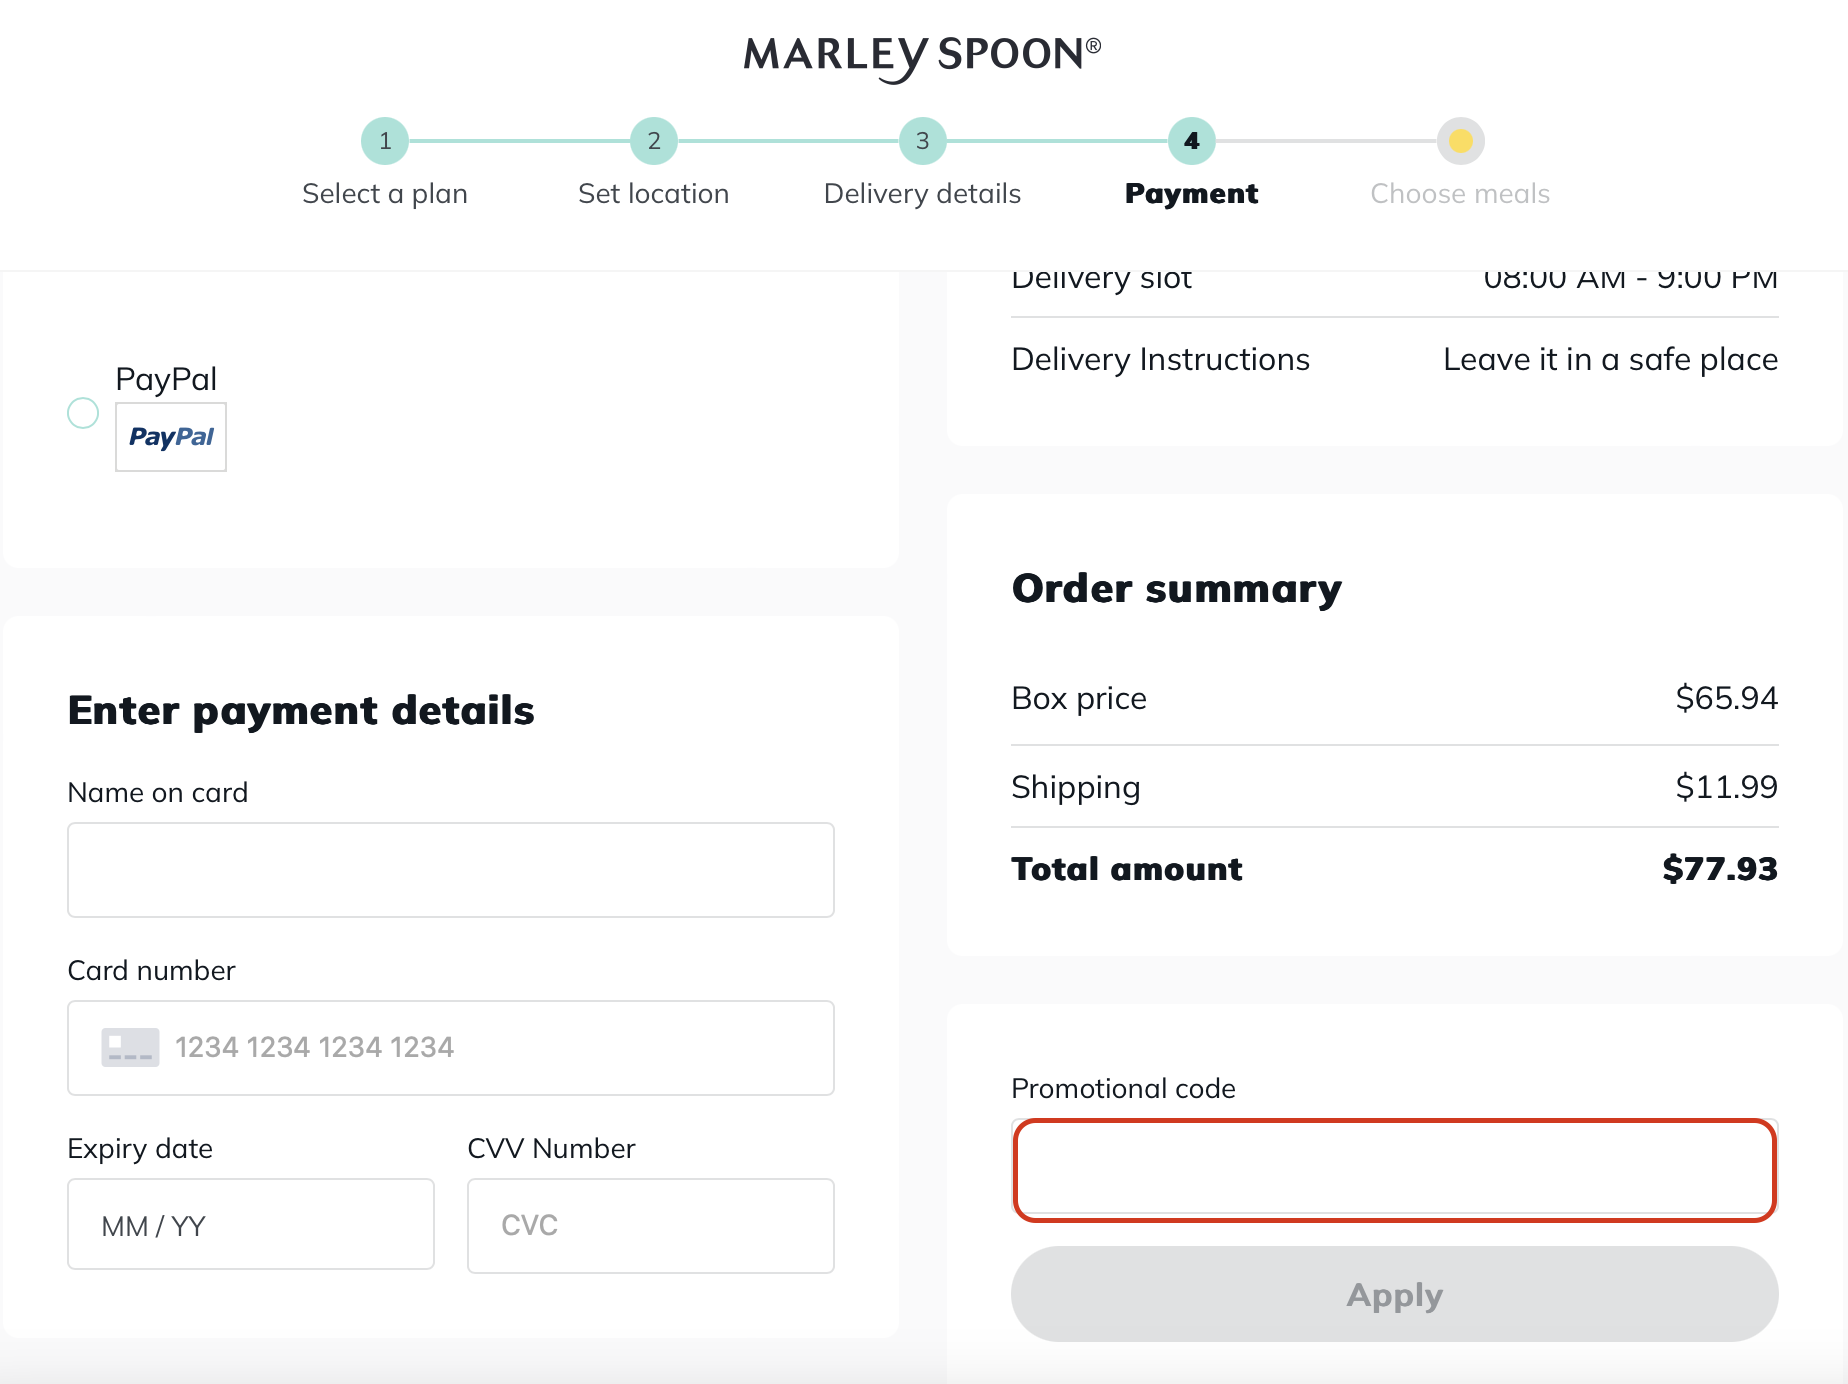Switch to the Payment step label

[x=1190, y=193]
